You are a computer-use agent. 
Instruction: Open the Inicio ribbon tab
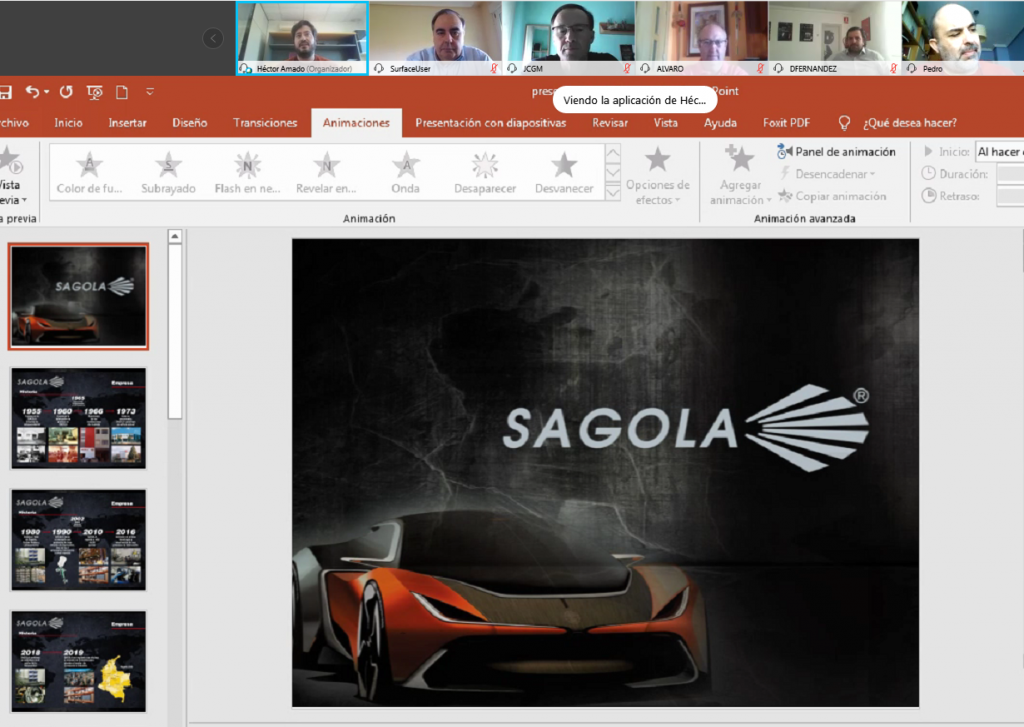tap(69, 123)
